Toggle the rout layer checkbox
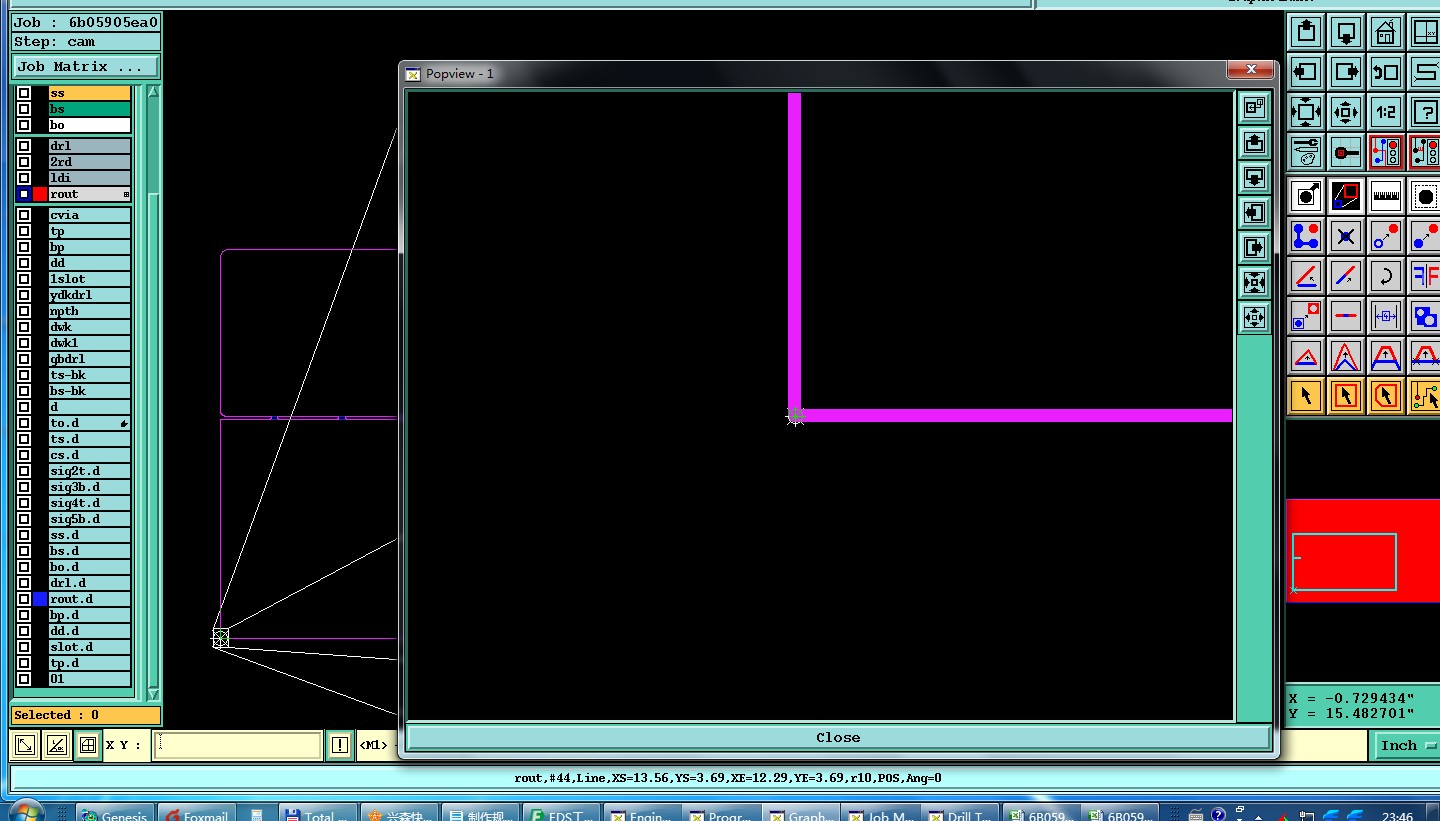 click(24, 194)
